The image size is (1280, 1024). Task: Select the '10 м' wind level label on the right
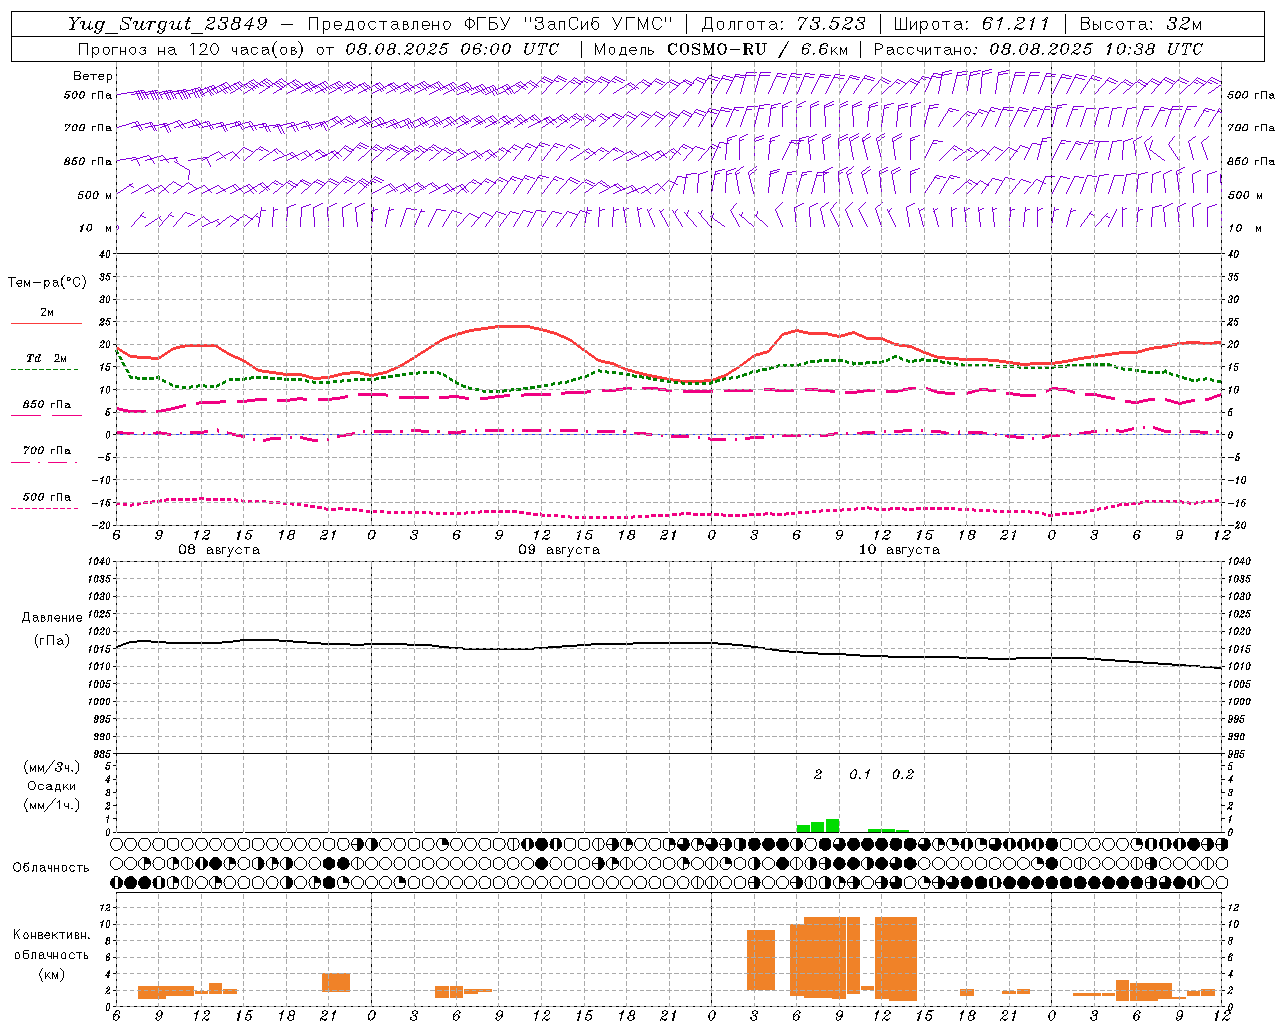coord(1243,228)
